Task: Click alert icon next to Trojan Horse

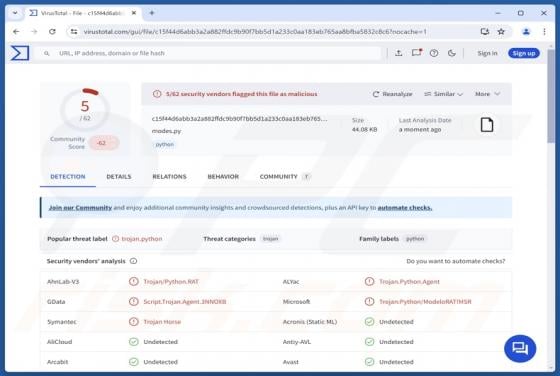Action: [134, 322]
